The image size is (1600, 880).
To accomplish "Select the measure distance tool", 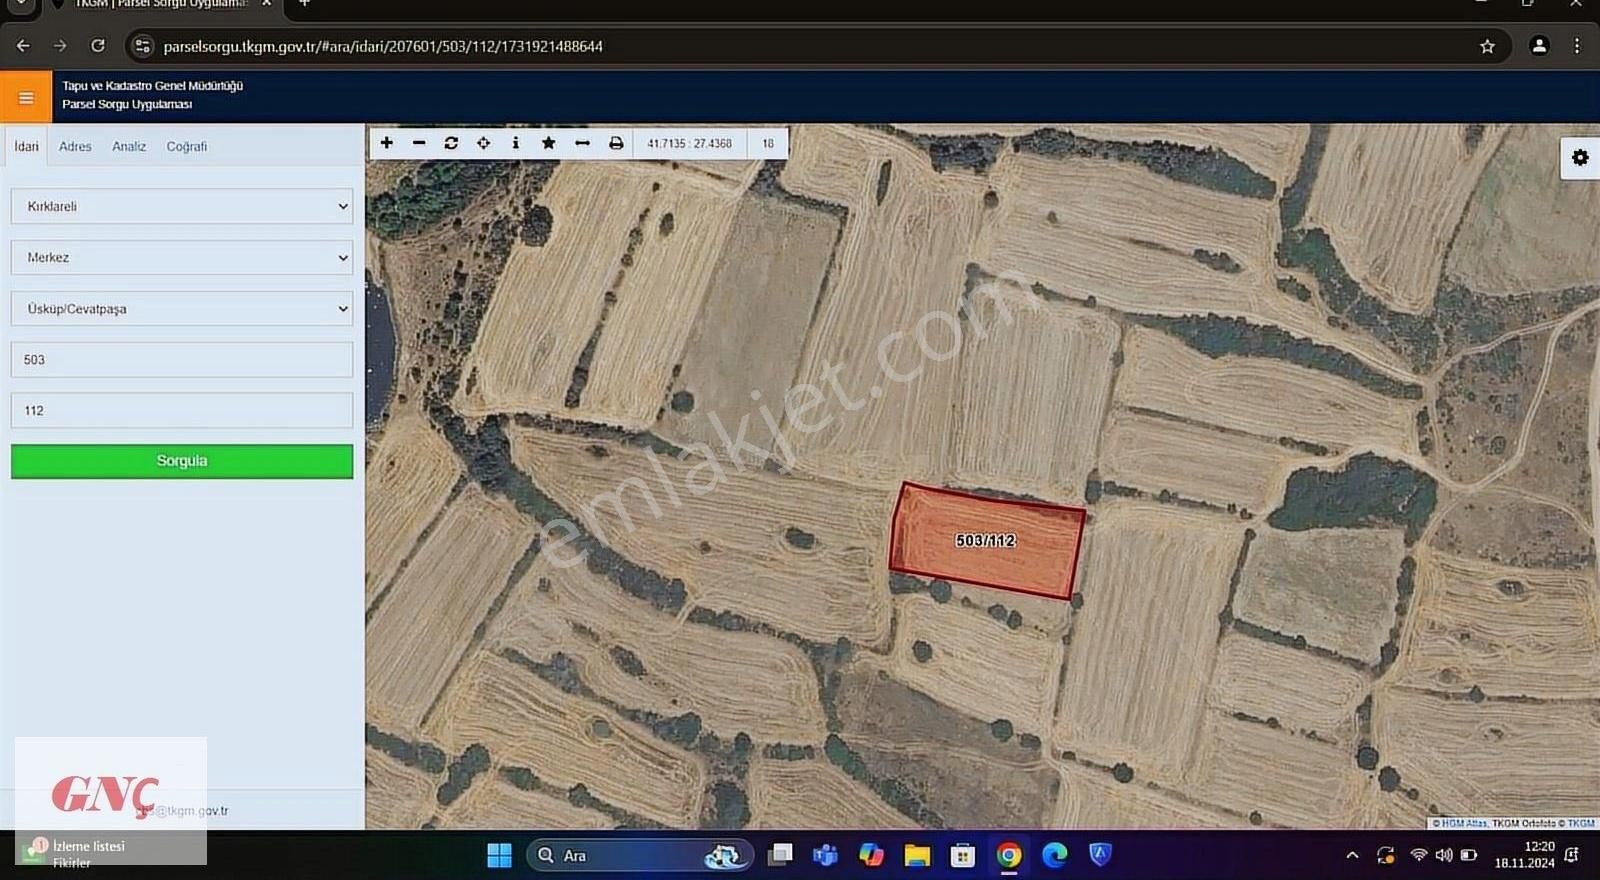I will [x=582, y=143].
